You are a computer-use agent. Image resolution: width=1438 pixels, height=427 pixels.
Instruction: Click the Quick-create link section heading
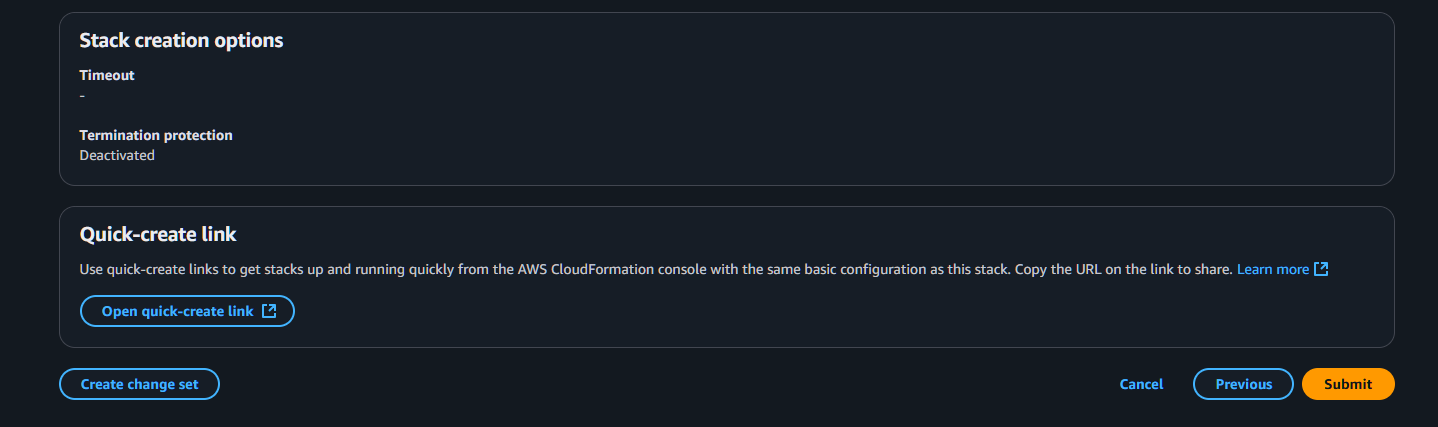tap(158, 235)
